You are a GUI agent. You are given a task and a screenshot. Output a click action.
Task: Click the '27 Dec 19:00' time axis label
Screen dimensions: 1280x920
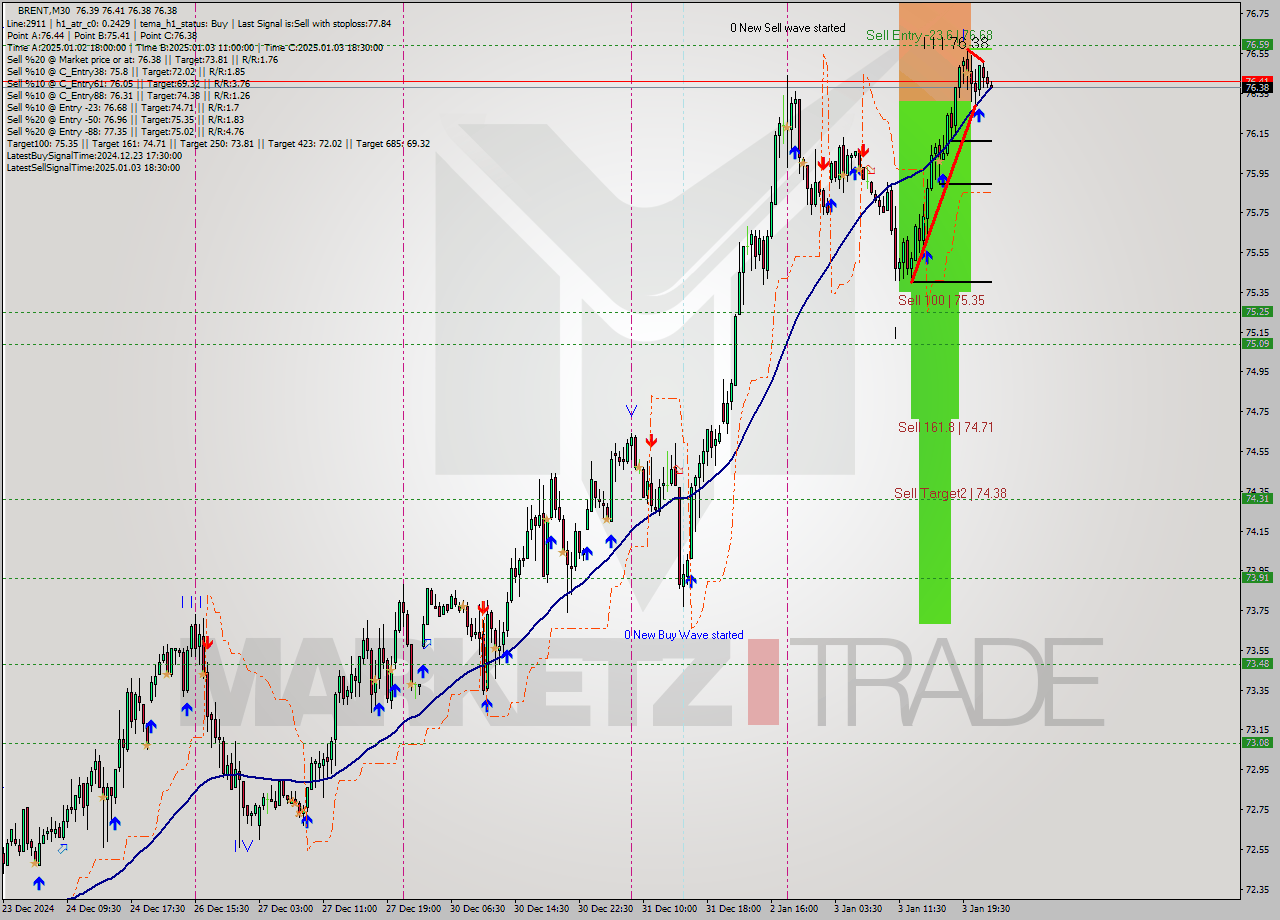click(412, 909)
